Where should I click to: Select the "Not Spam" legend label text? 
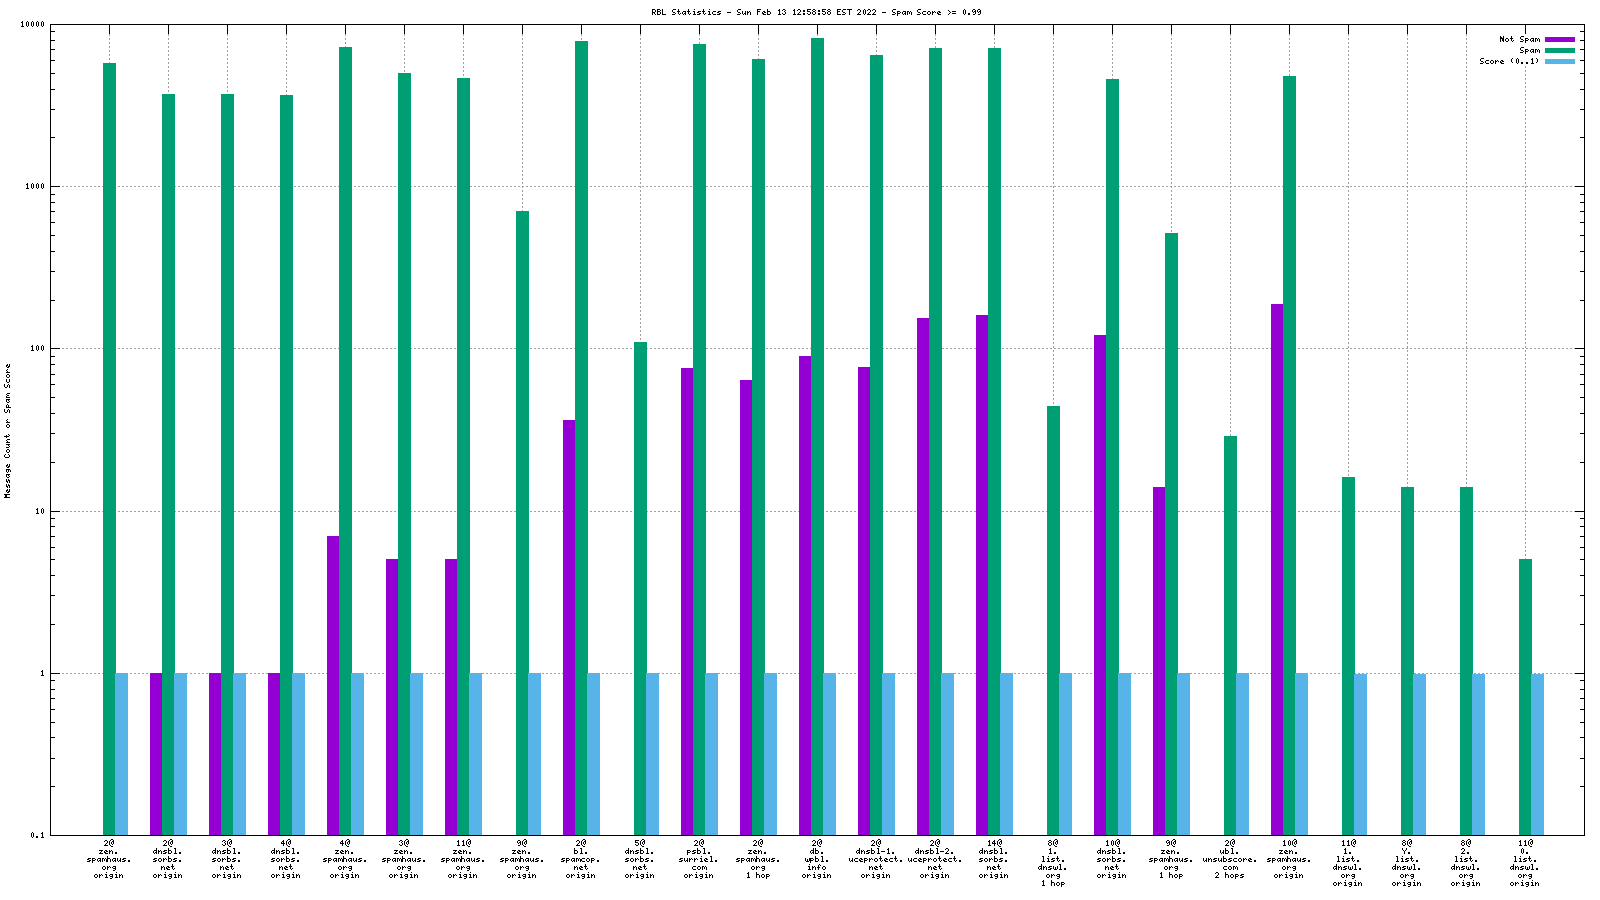coord(1519,40)
